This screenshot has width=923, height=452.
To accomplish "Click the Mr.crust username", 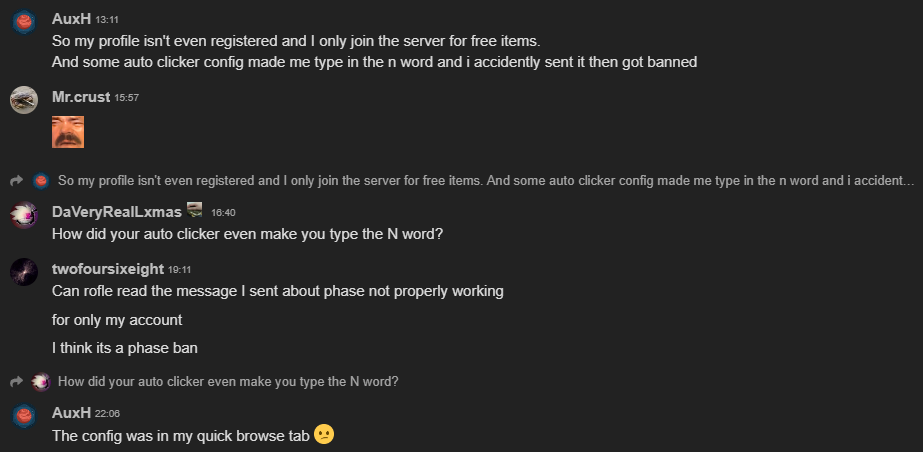I will pos(81,97).
